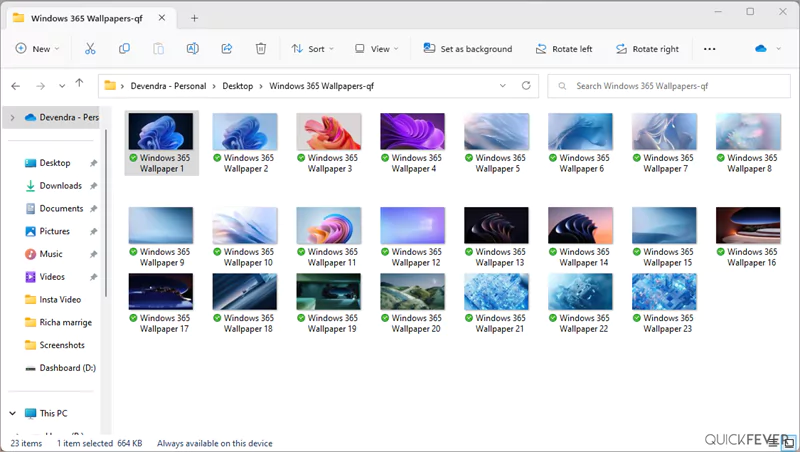Screen dimensions: 800x452
Task: Select Windows 365 Wallpaper 3 thumbnail
Action: [x=329, y=132]
